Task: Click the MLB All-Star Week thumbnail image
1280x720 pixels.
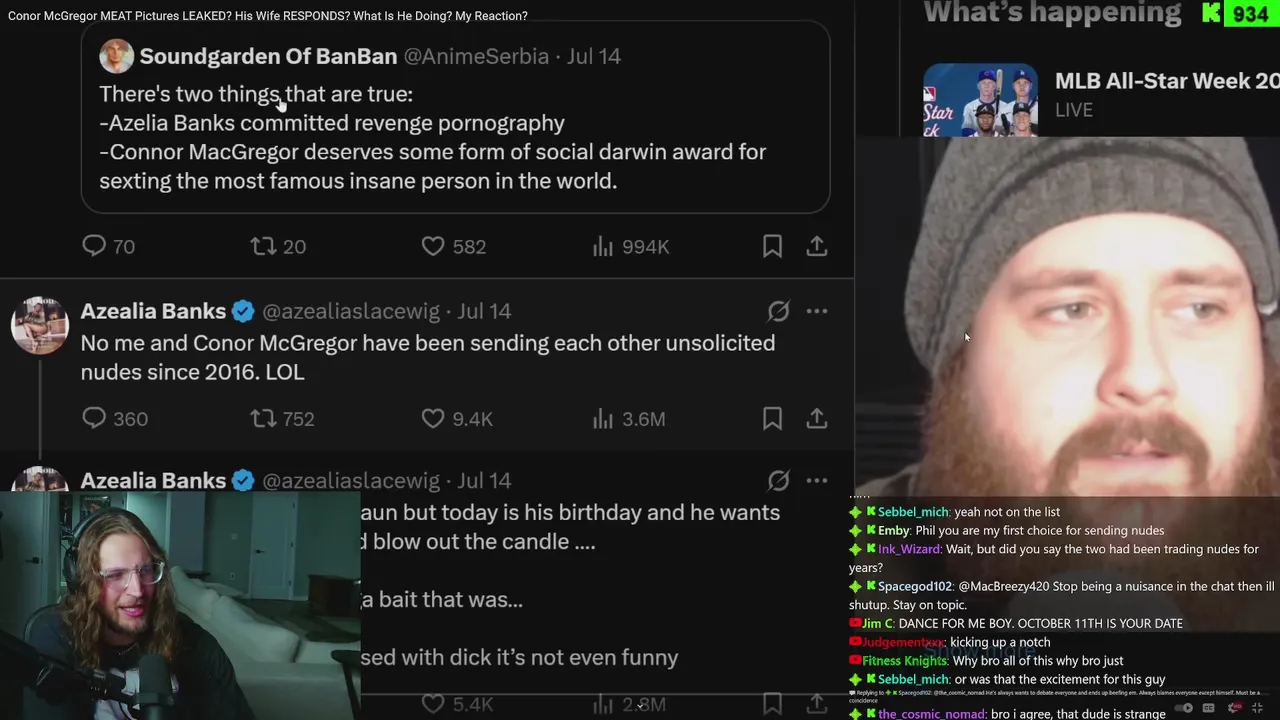Action: pyautogui.click(x=980, y=100)
